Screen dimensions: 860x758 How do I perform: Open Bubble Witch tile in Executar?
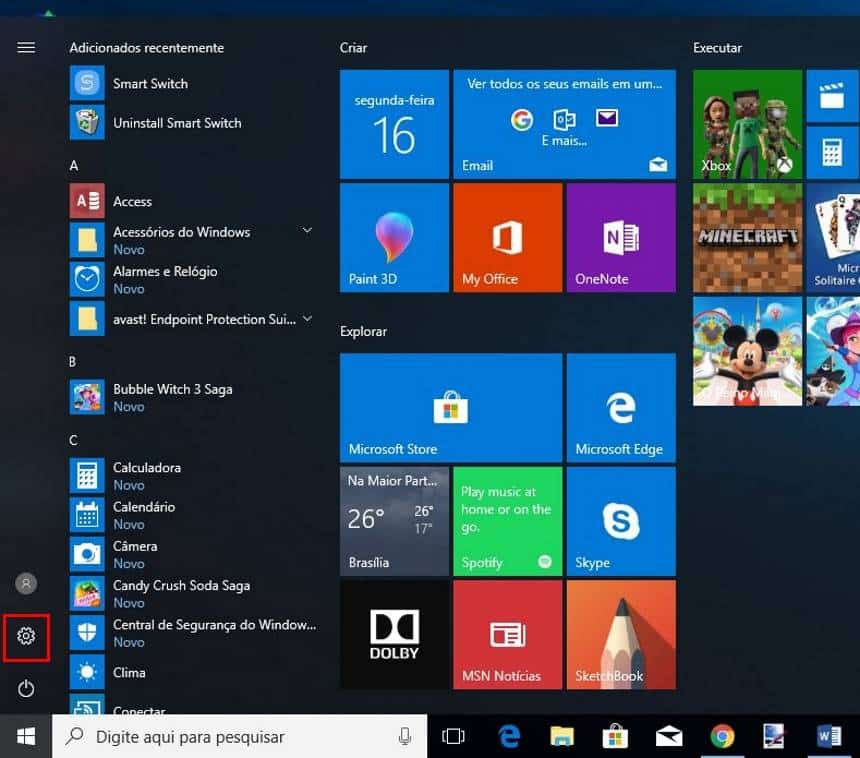tap(833, 351)
